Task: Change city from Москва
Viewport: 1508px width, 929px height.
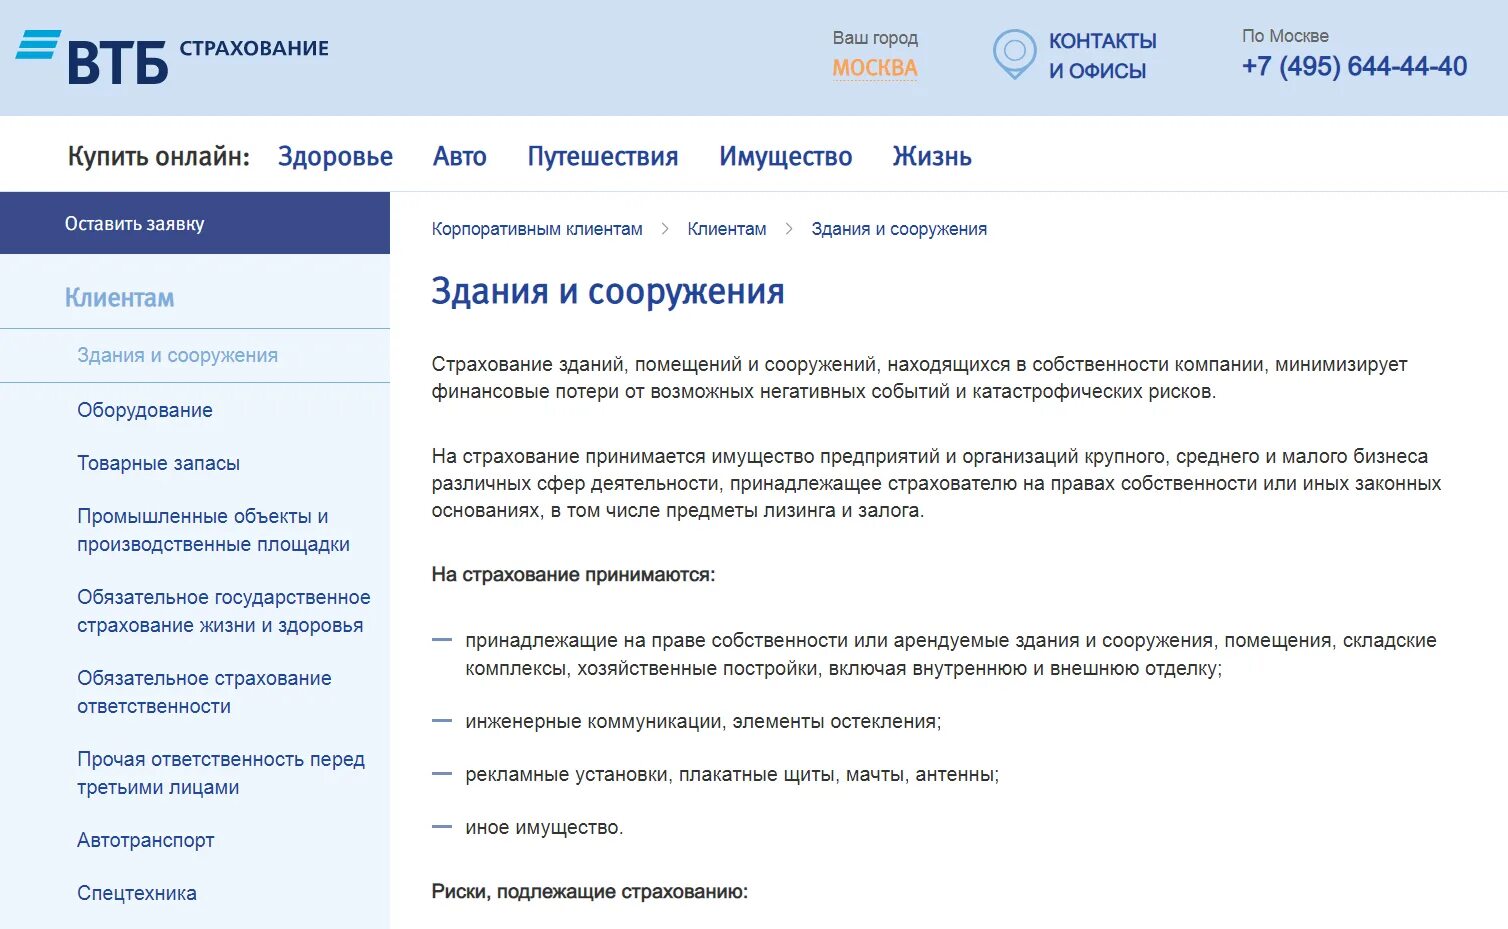Action: click(875, 68)
